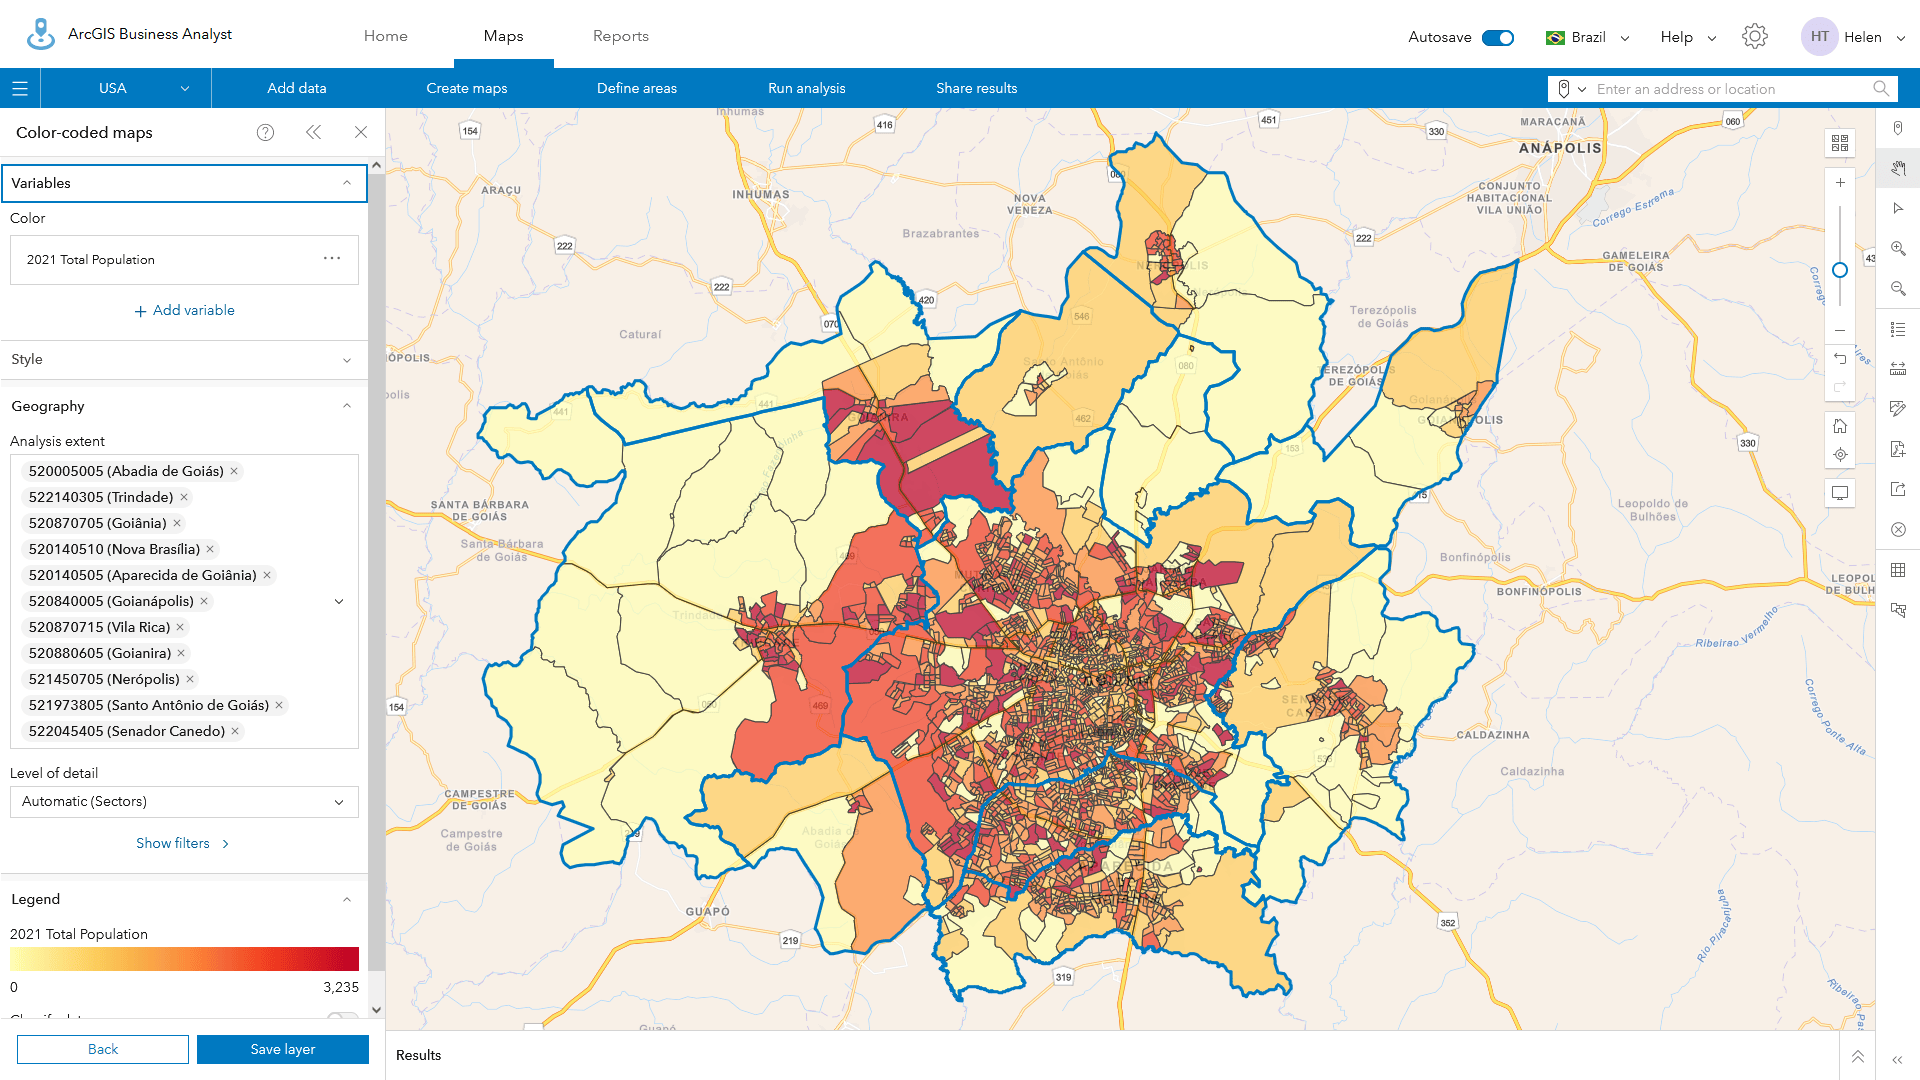Click the basemap gallery icon

[1840, 143]
